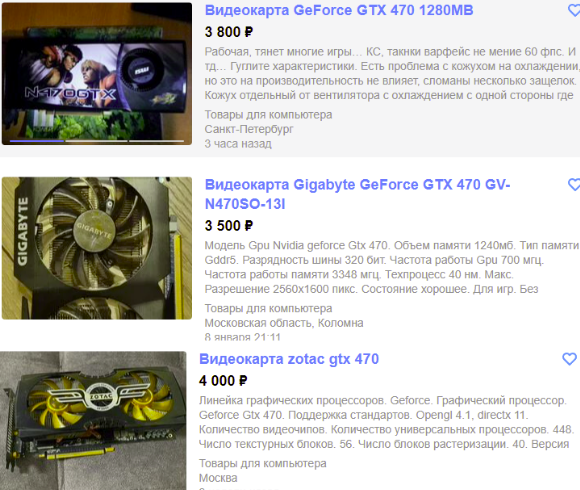Click heart icon on zotac gtx 470 listing
The width and height of the screenshot is (580, 490).
pyautogui.click(x=569, y=359)
